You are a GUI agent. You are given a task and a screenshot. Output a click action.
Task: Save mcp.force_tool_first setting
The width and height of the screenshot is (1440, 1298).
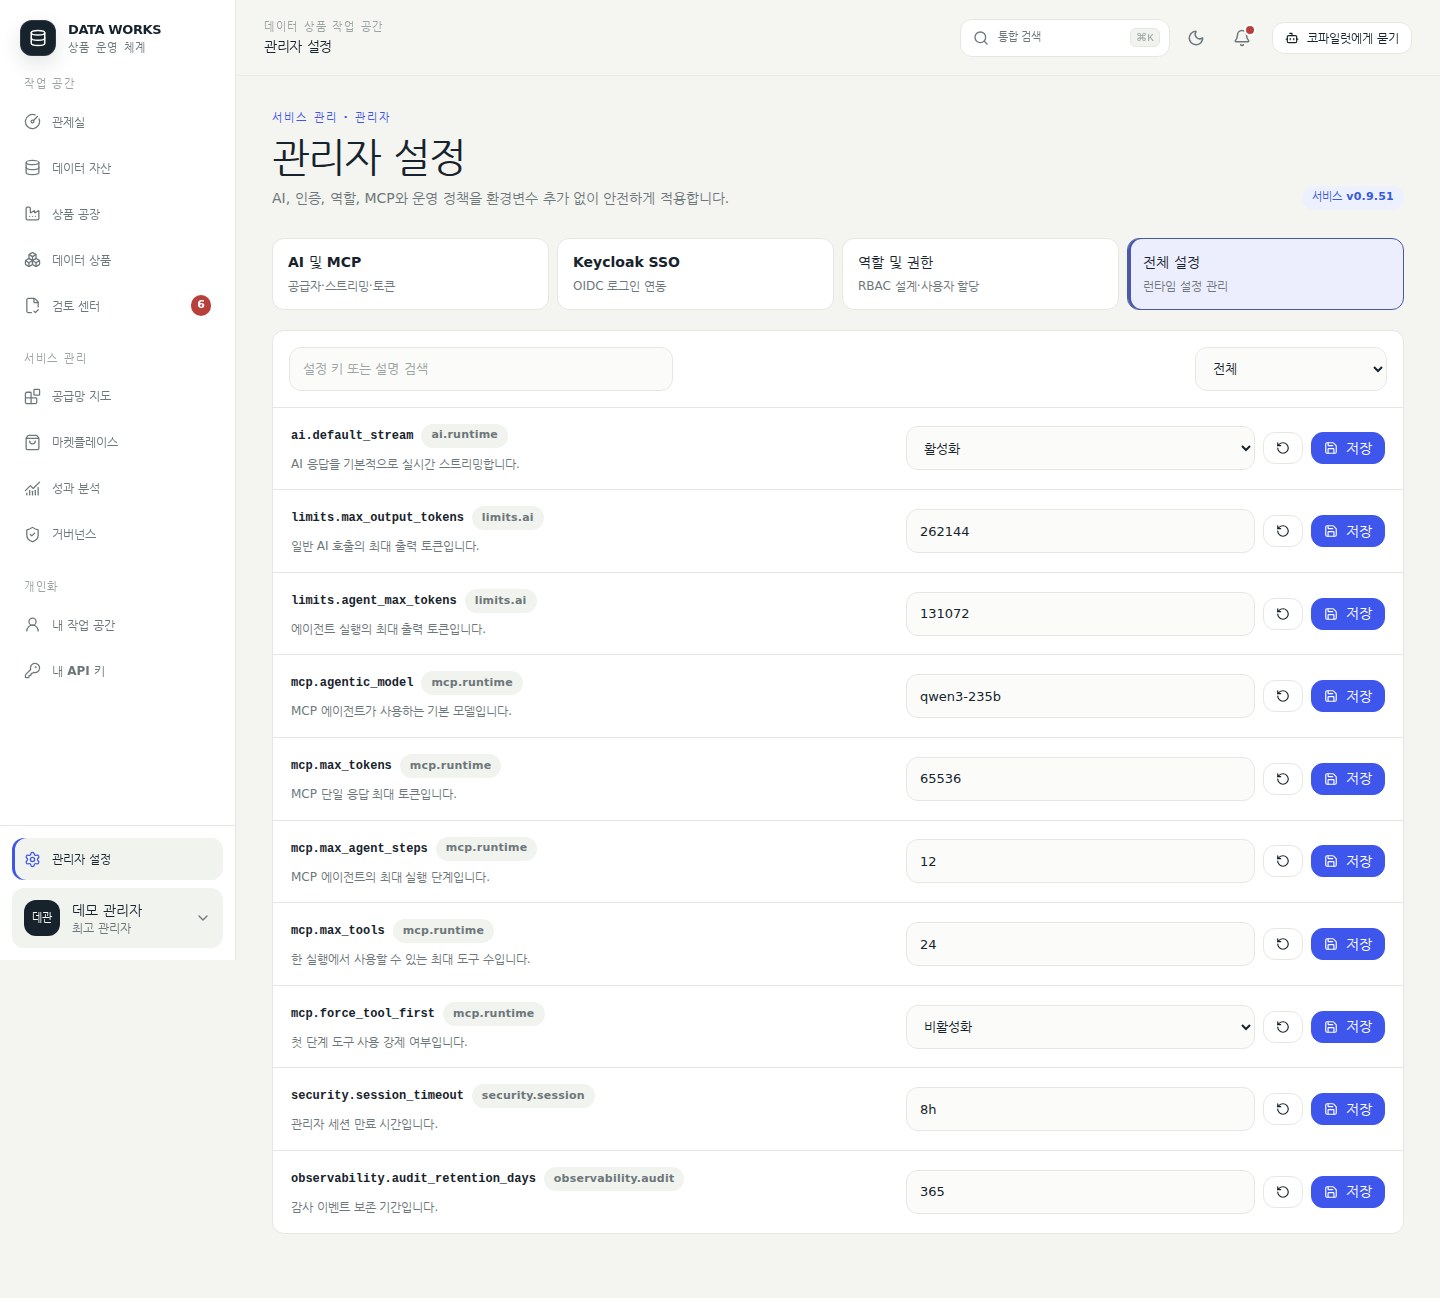pos(1348,1027)
